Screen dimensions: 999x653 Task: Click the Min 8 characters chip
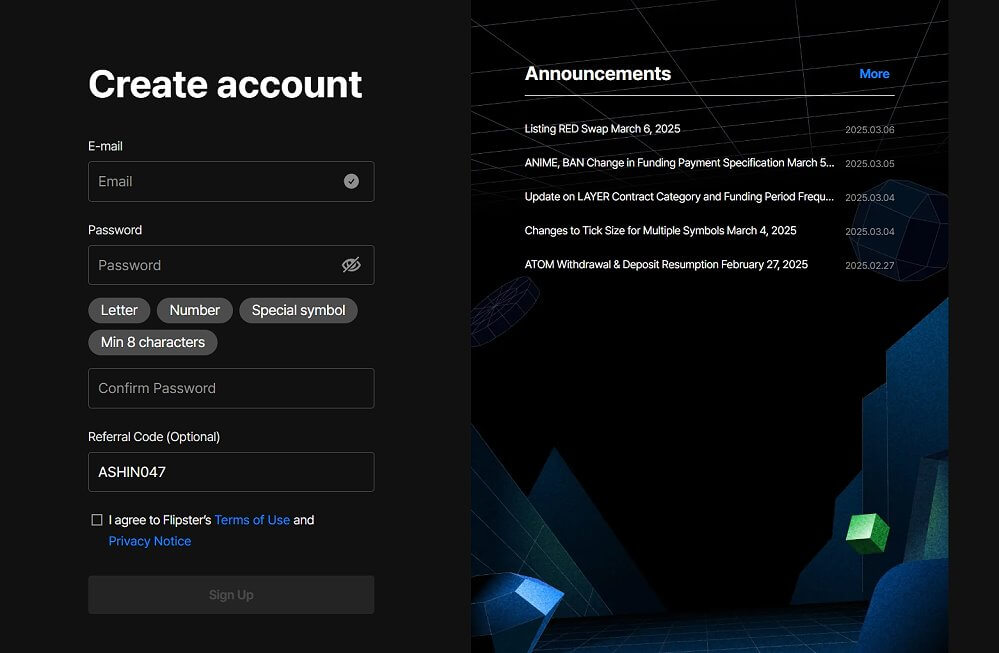pyautogui.click(x=153, y=342)
